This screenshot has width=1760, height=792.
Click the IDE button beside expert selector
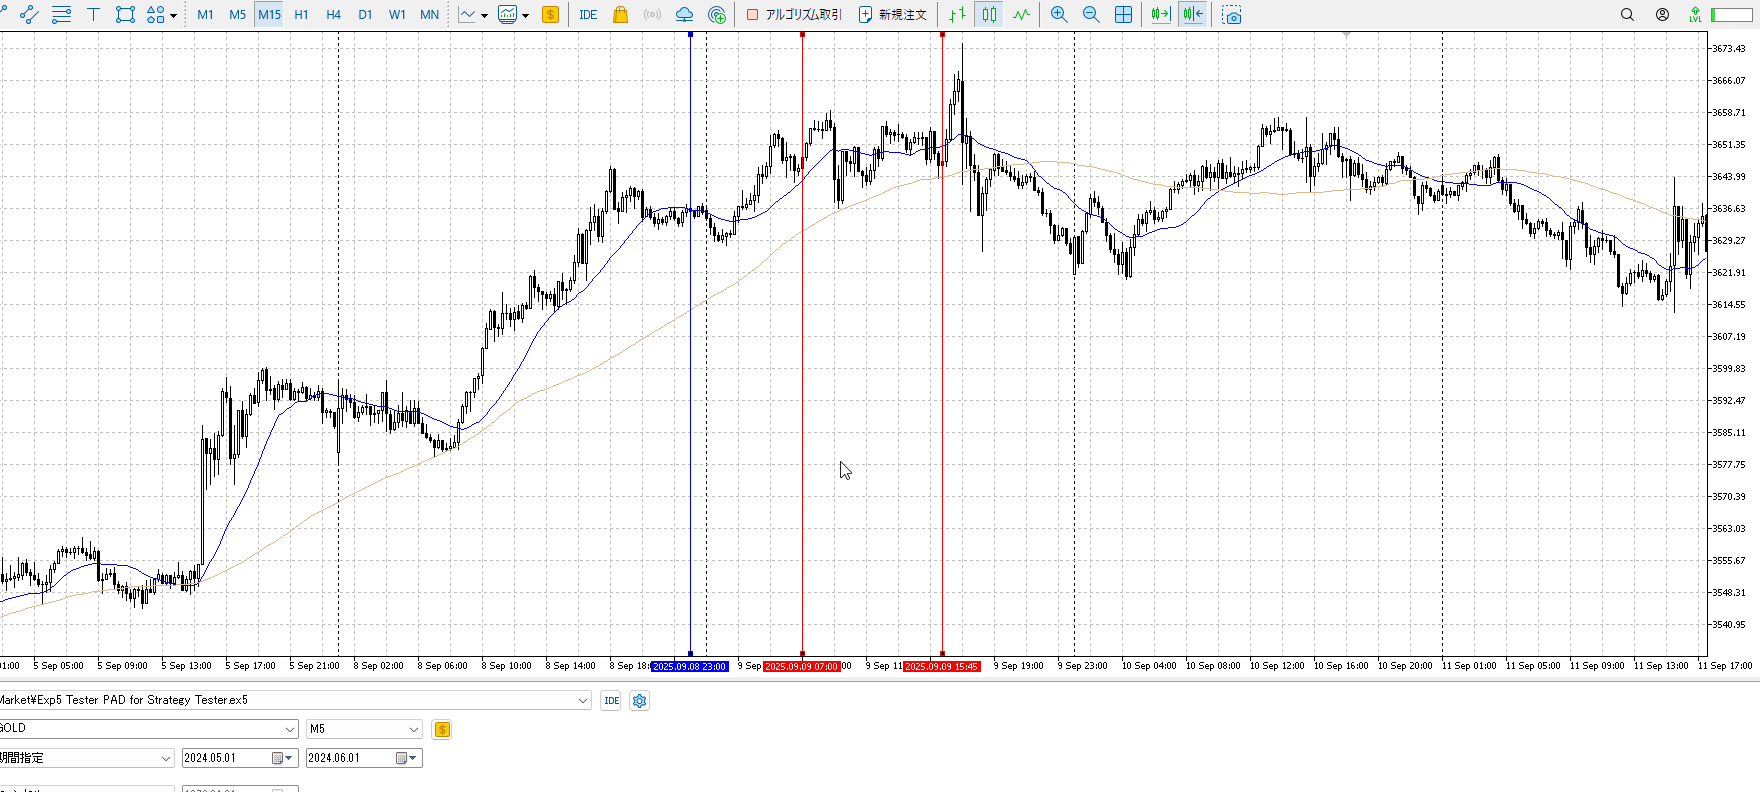point(611,701)
